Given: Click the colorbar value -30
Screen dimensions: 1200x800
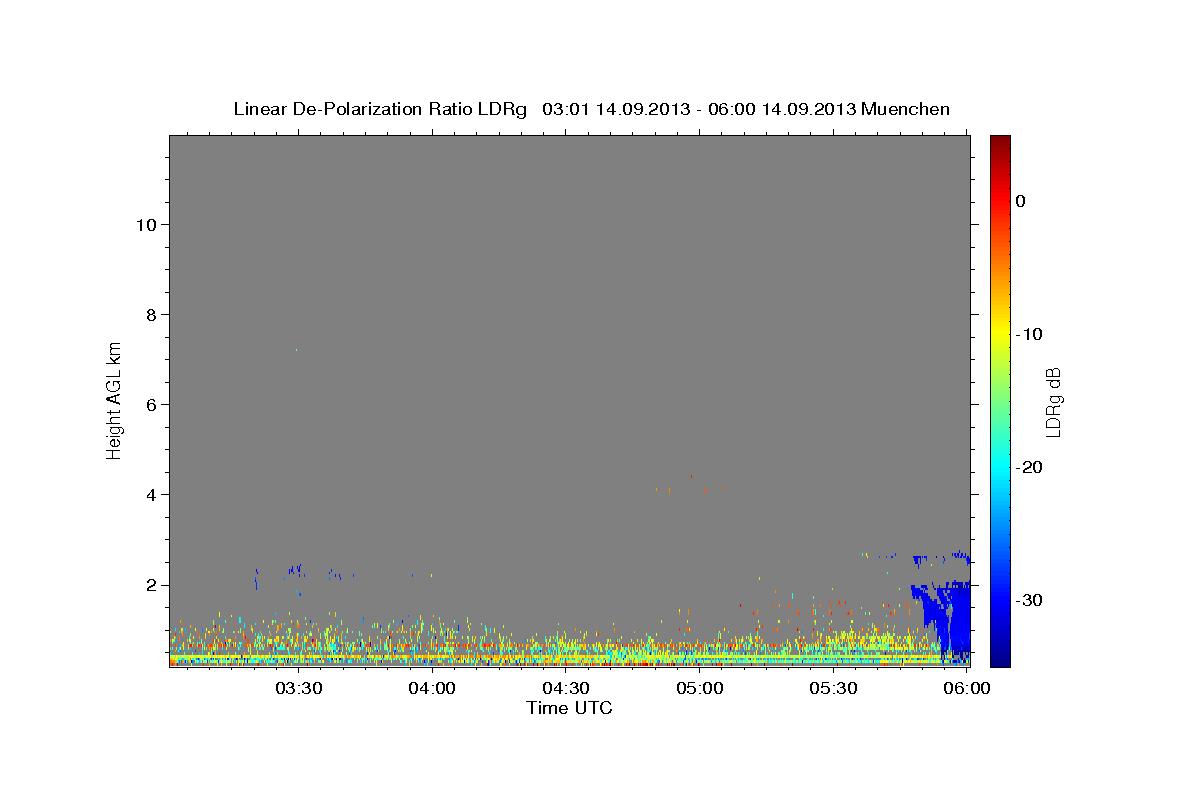Looking at the screenshot, I should (1030, 600).
